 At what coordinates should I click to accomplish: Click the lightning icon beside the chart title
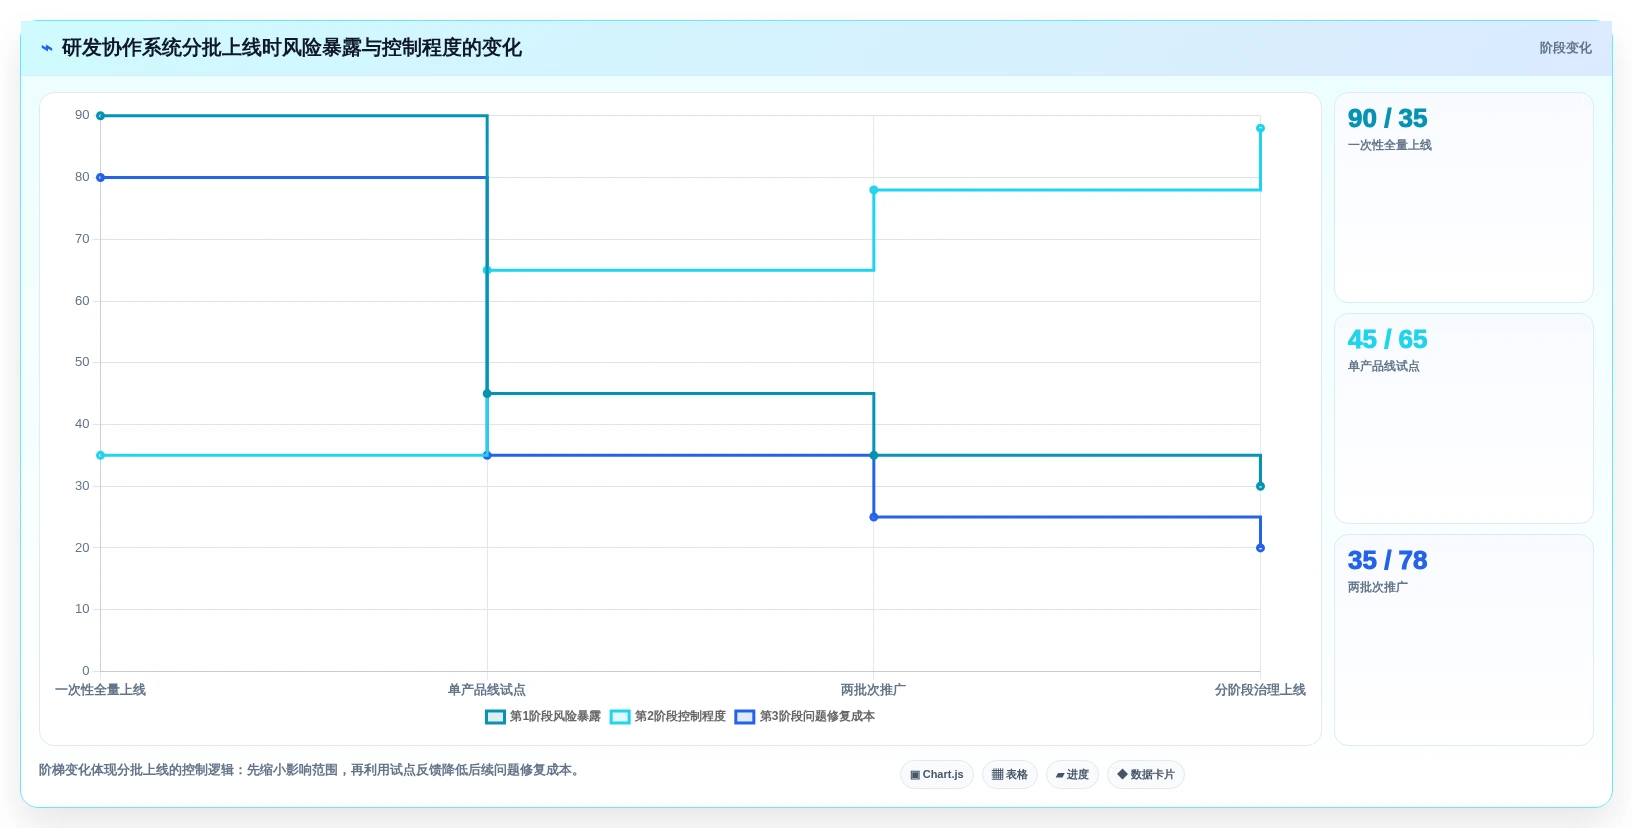coord(46,48)
